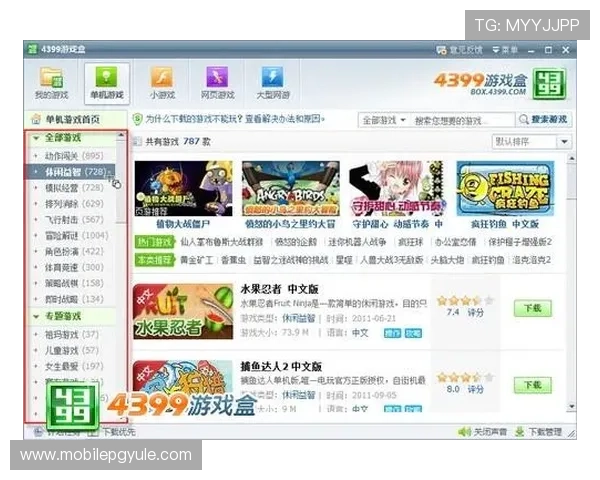Click the star rating for 捕鱼达人2
Image resolution: width=600 pixels, height=480 pixels.
click(x=465, y=378)
